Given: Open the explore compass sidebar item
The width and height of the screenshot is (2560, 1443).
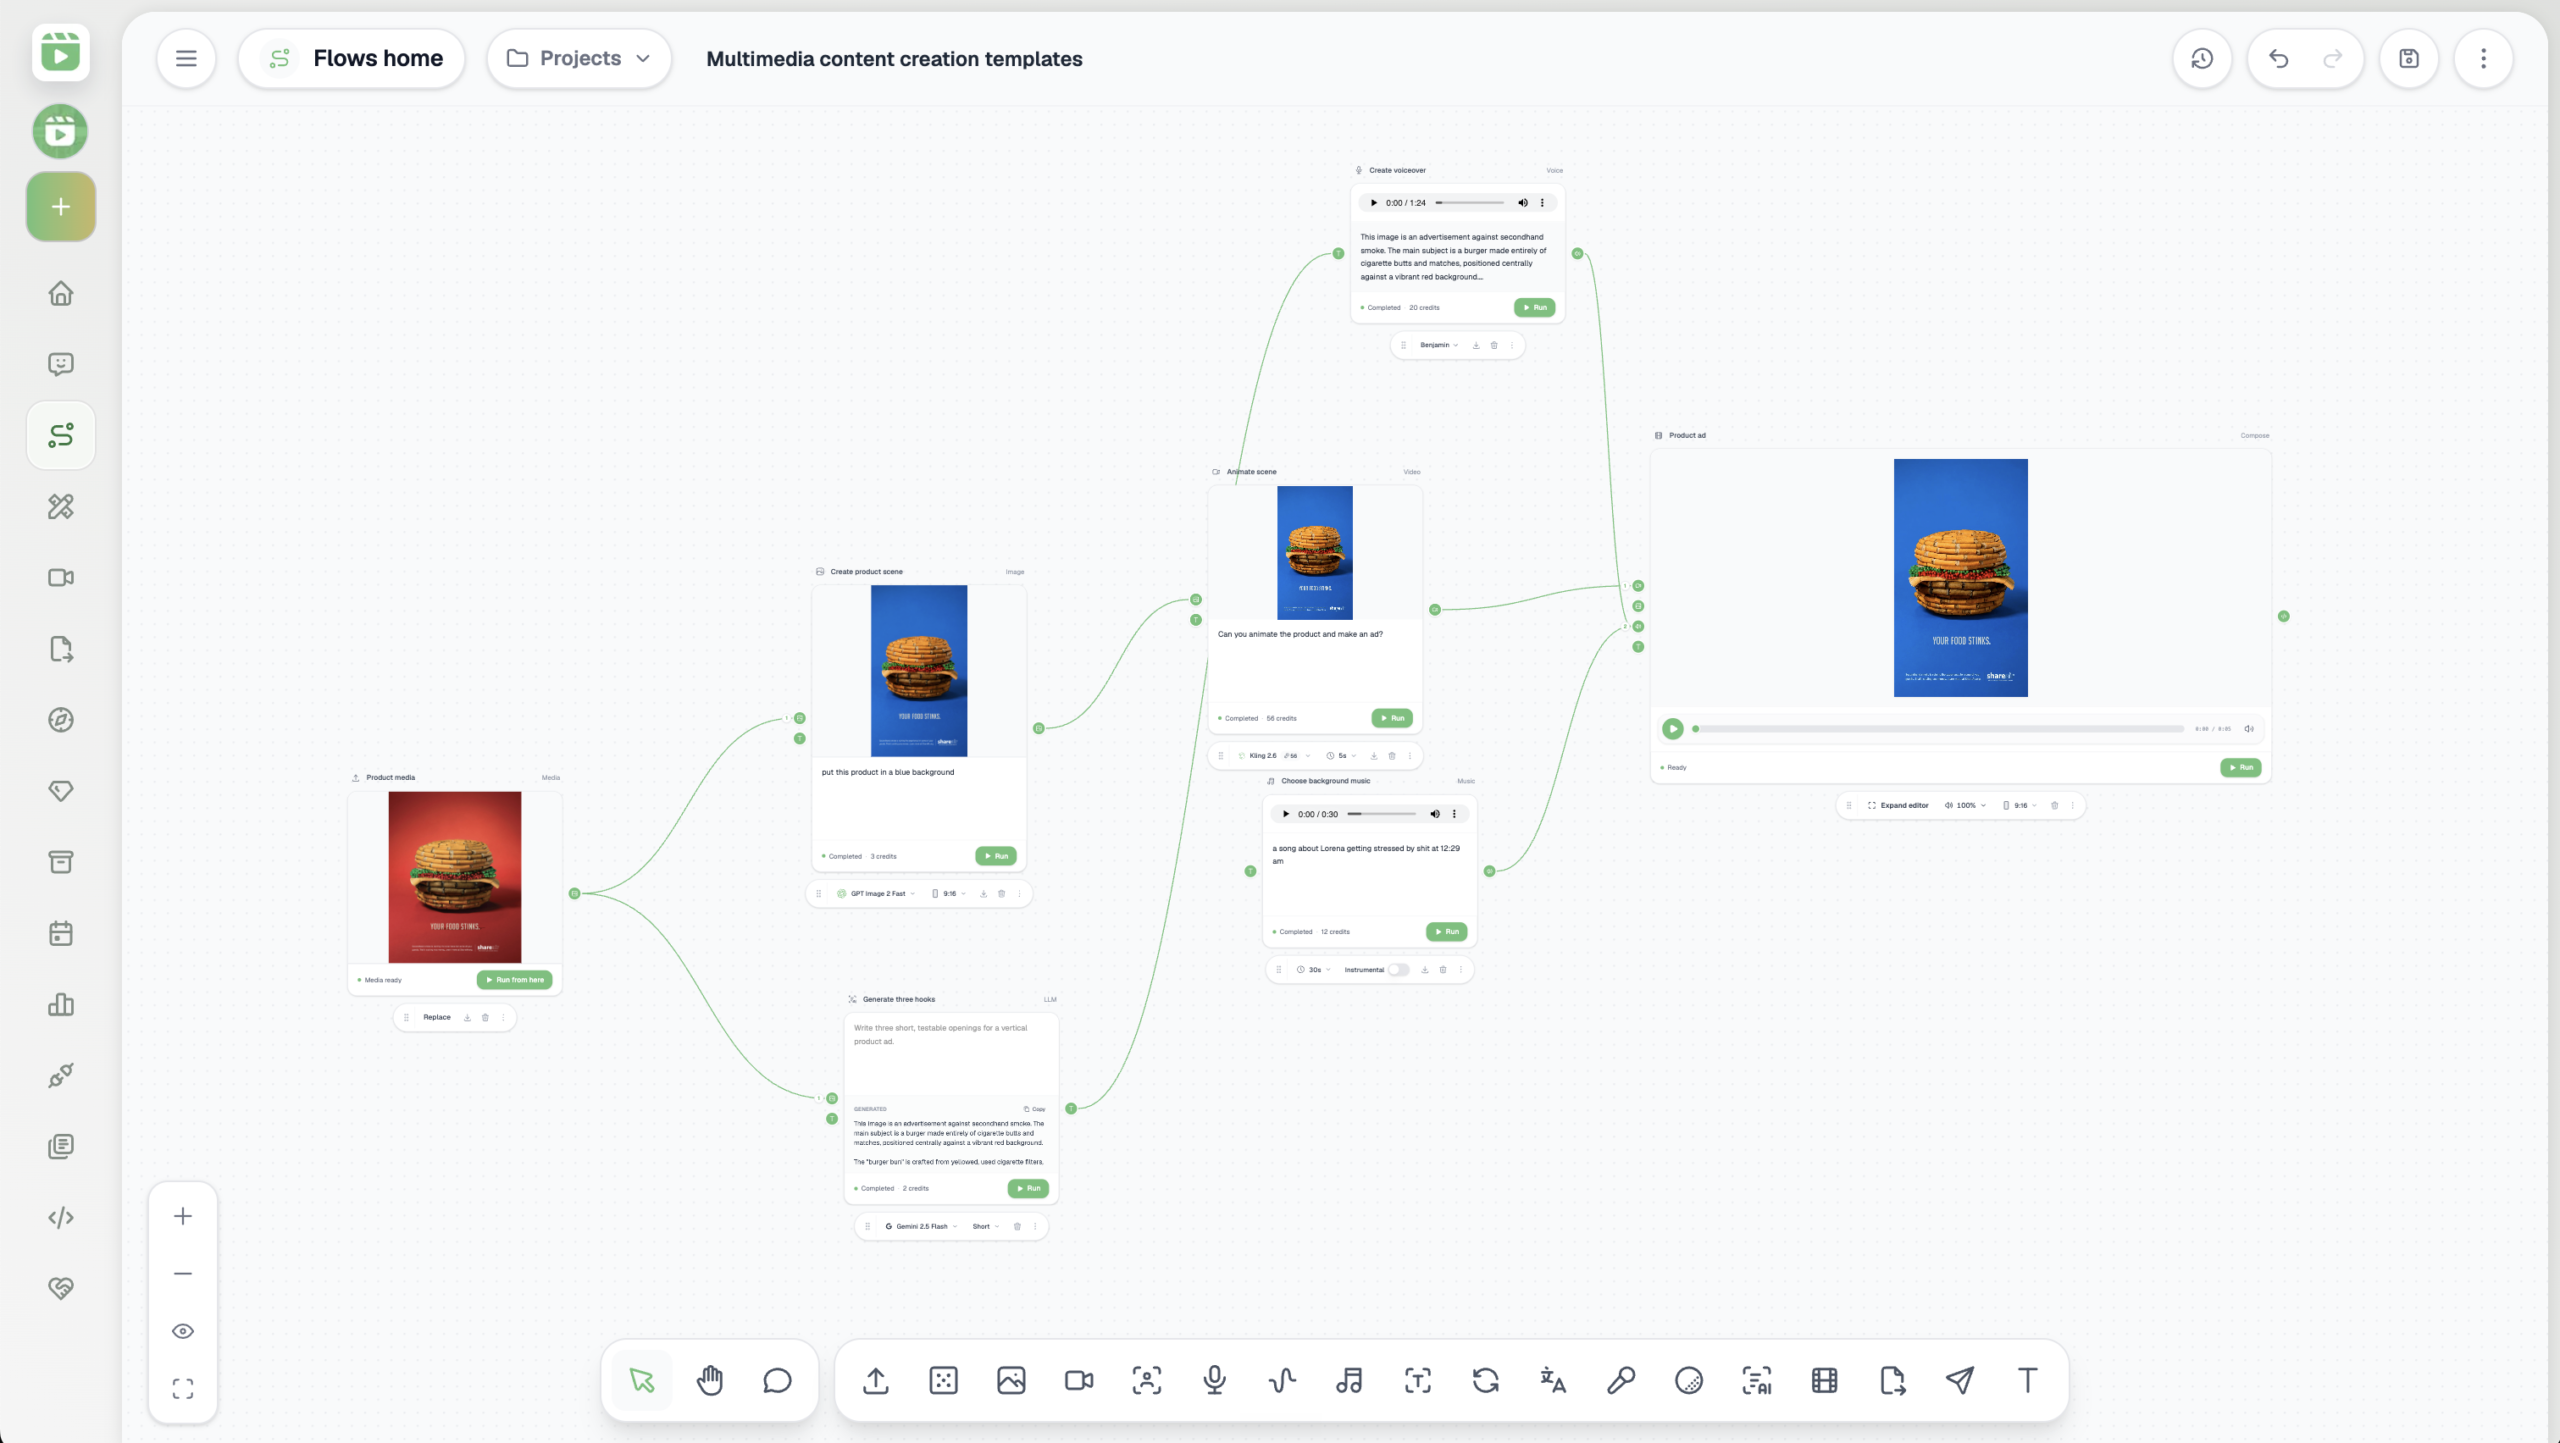Looking at the screenshot, I should point(61,720).
